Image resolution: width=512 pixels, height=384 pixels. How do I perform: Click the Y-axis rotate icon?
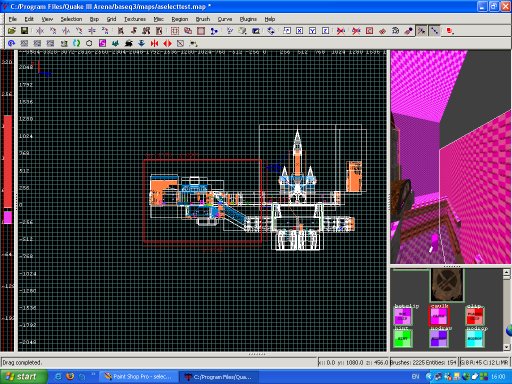79,31
